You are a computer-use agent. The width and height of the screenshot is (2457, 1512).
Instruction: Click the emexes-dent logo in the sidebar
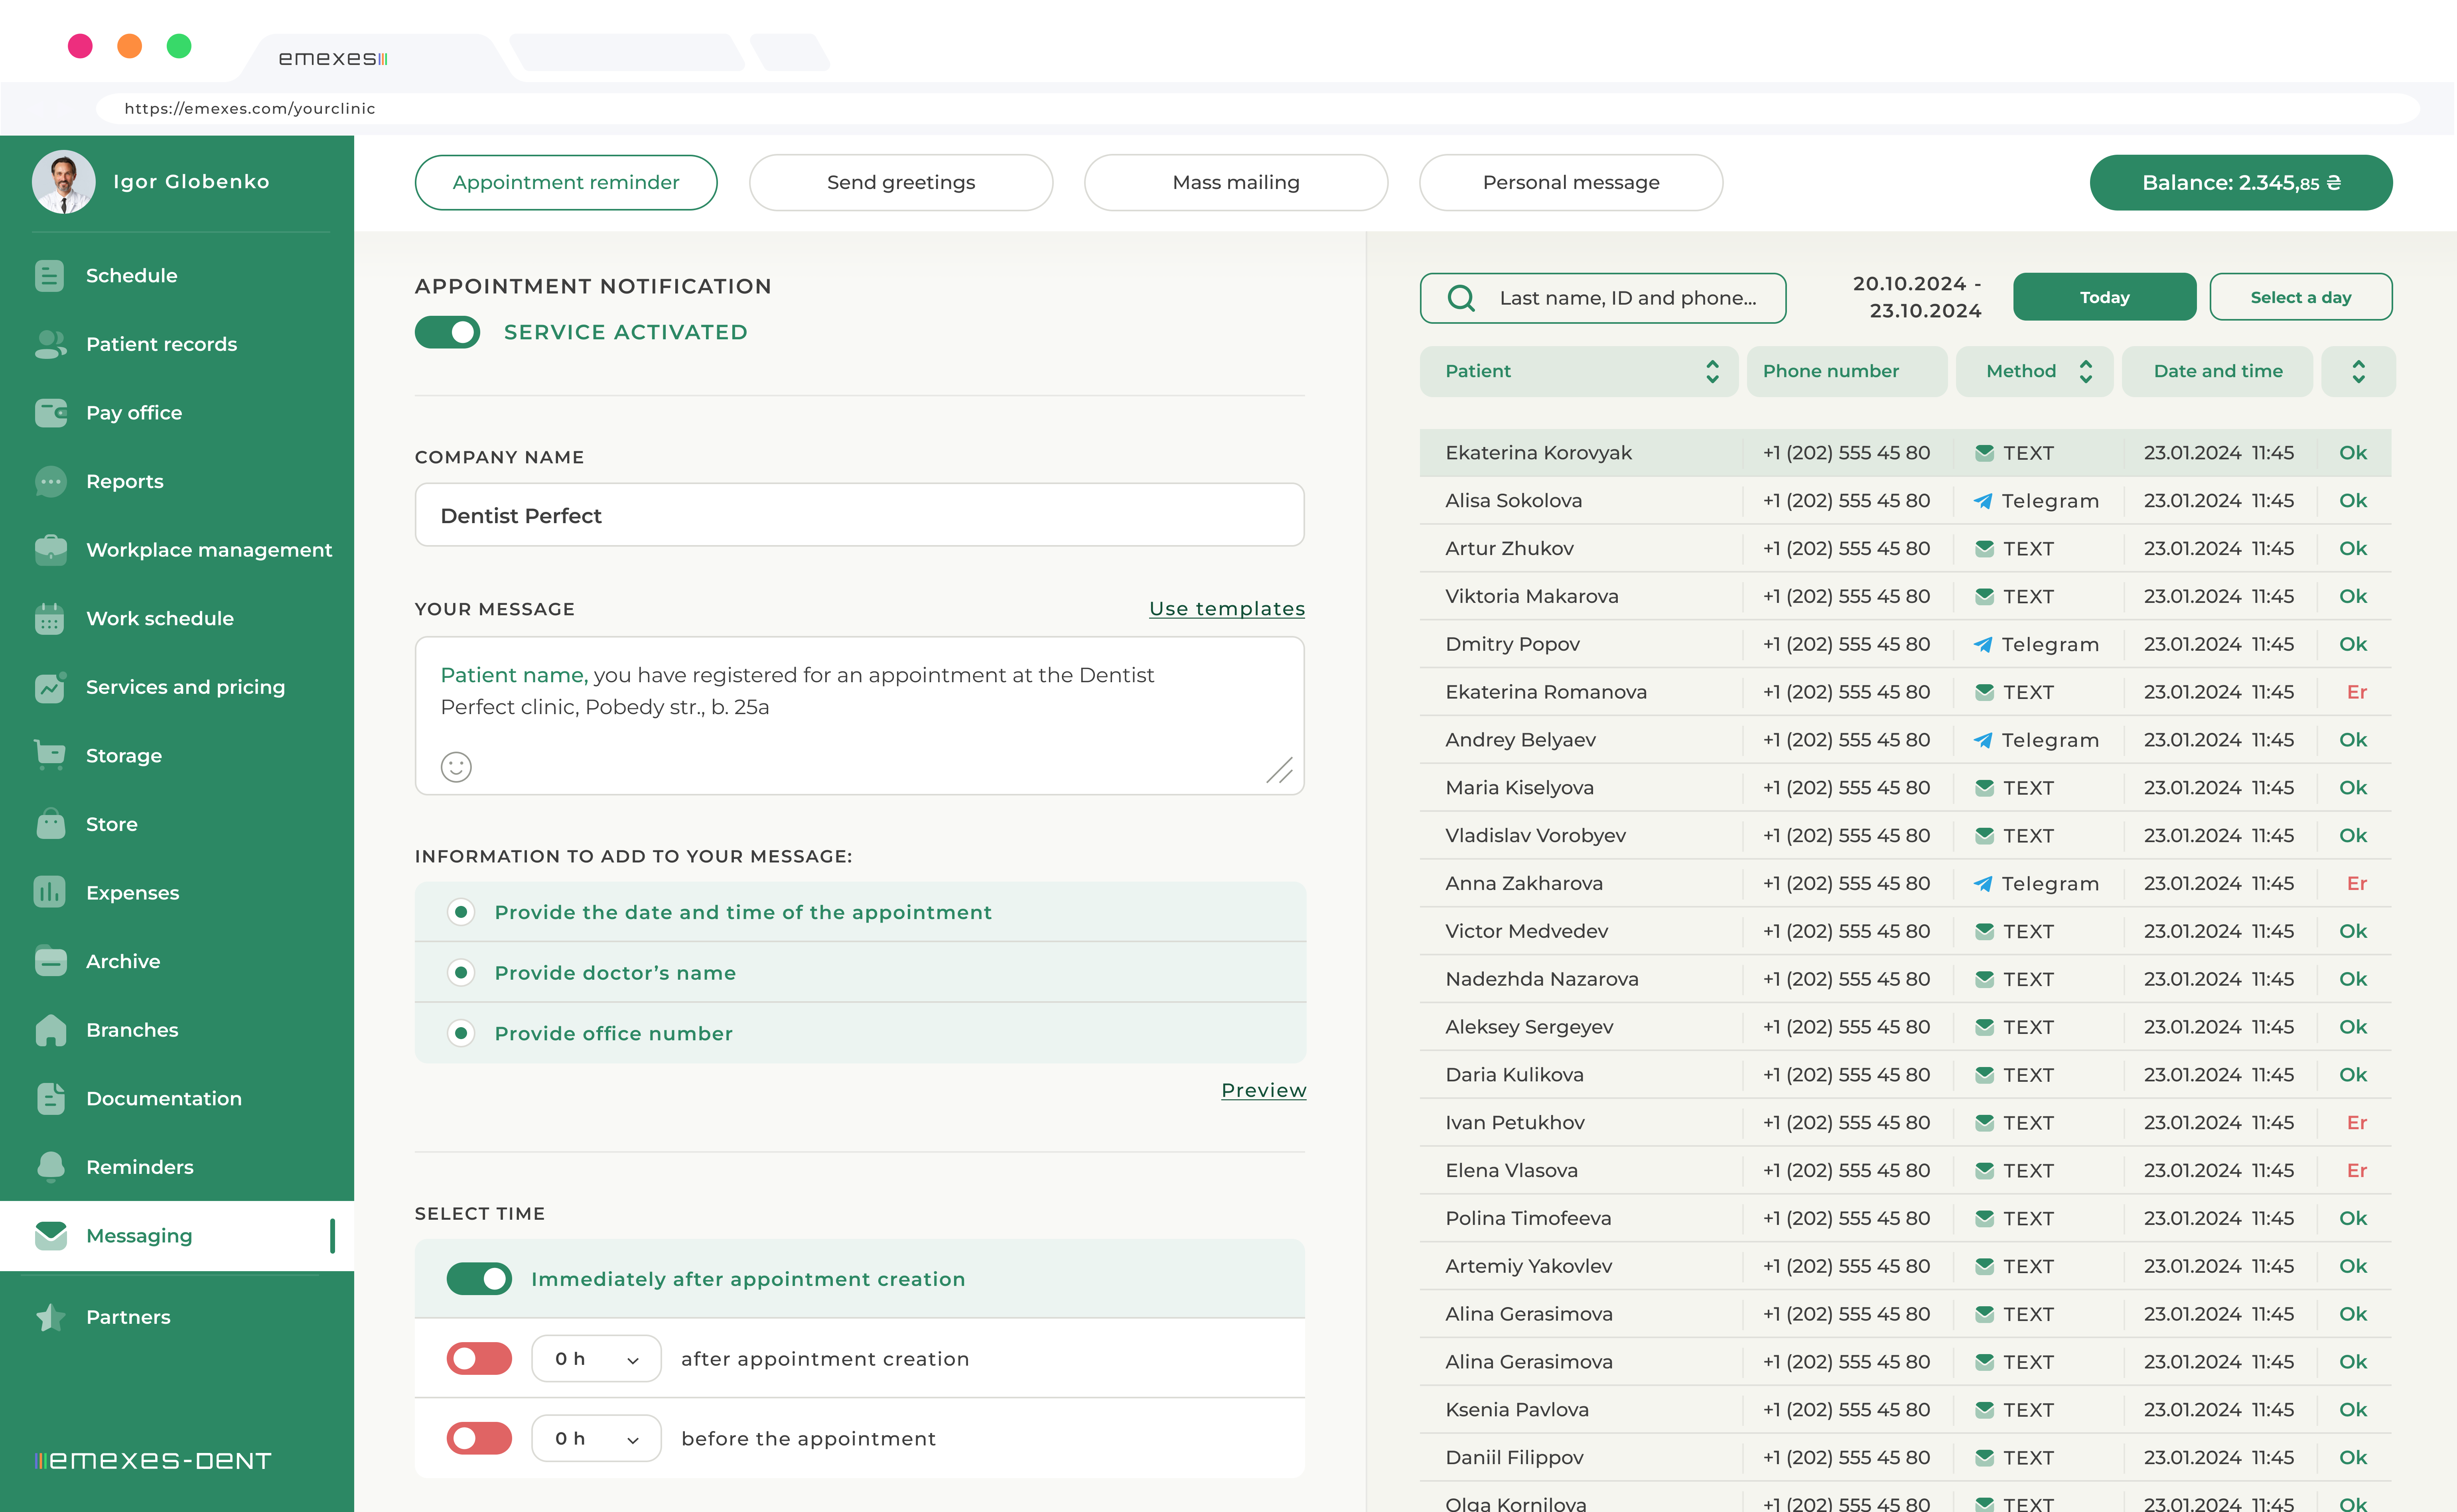[x=153, y=1460]
